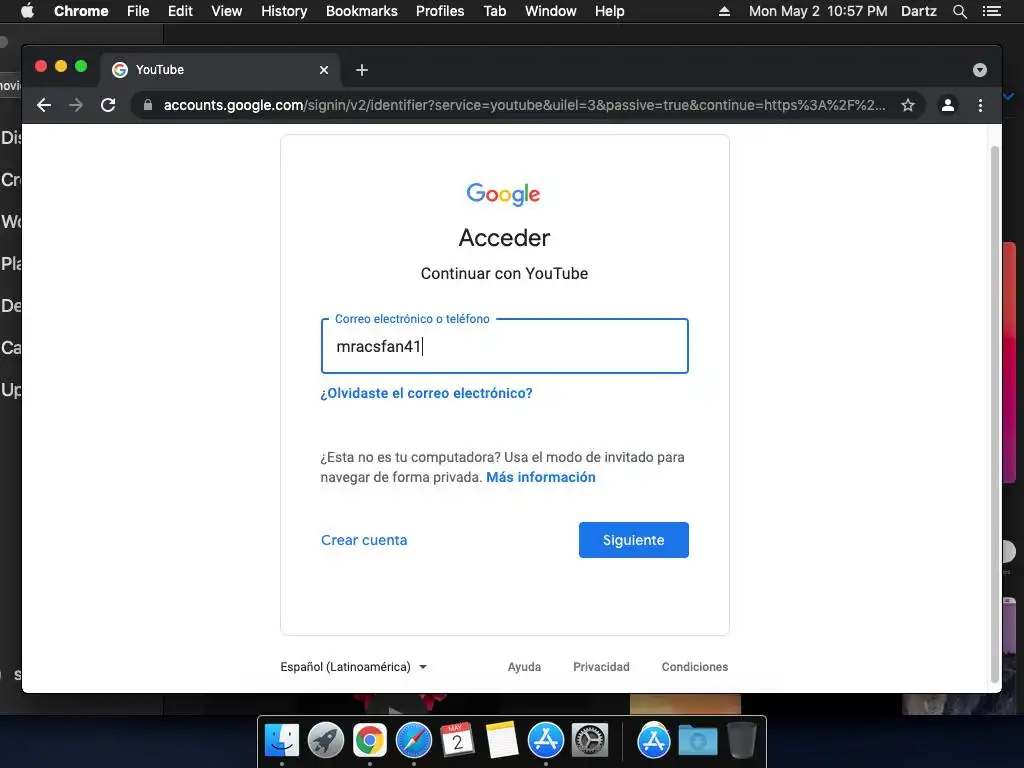This screenshot has width=1024, height=768.
Task: Open Spotlight search magnifier
Action: [959, 11]
